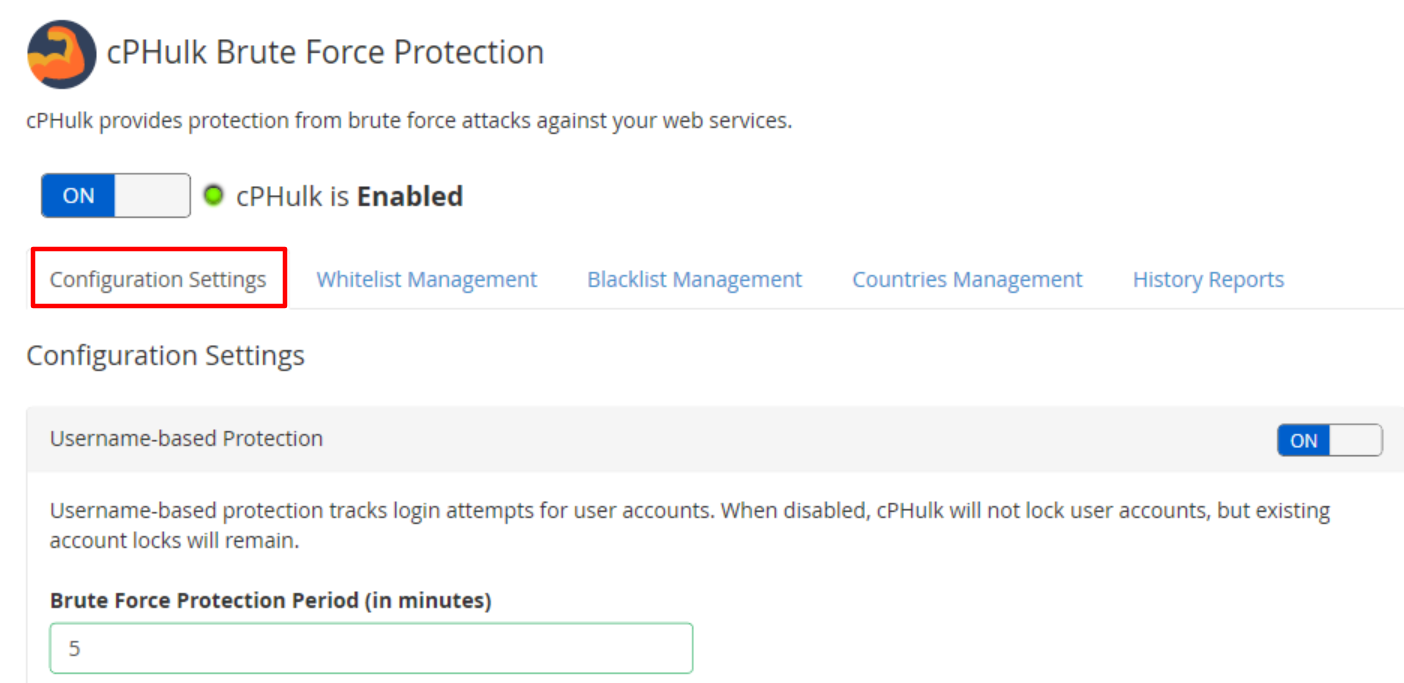Viewport: 1404px width, 683px height.
Task: Click the green enabled status indicator dot
Action: pyautogui.click(x=213, y=195)
